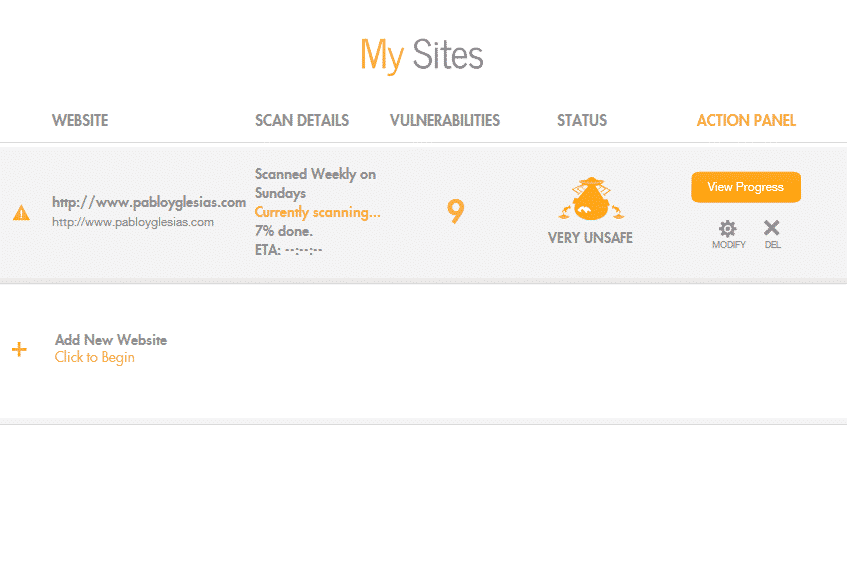Viewport: 847px width, 567px height.
Task: Click the vulnerabilities count 9
Action: pyautogui.click(x=455, y=211)
